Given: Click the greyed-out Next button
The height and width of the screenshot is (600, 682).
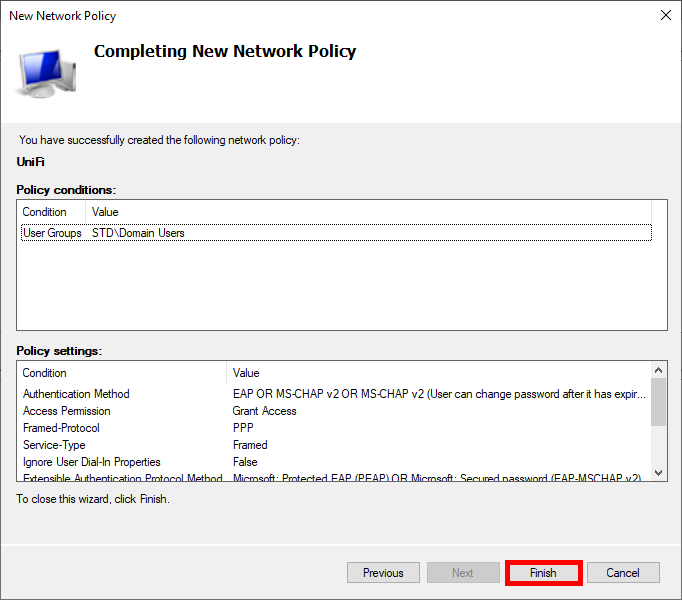Looking at the screenshot, I should tap(463, 573).
